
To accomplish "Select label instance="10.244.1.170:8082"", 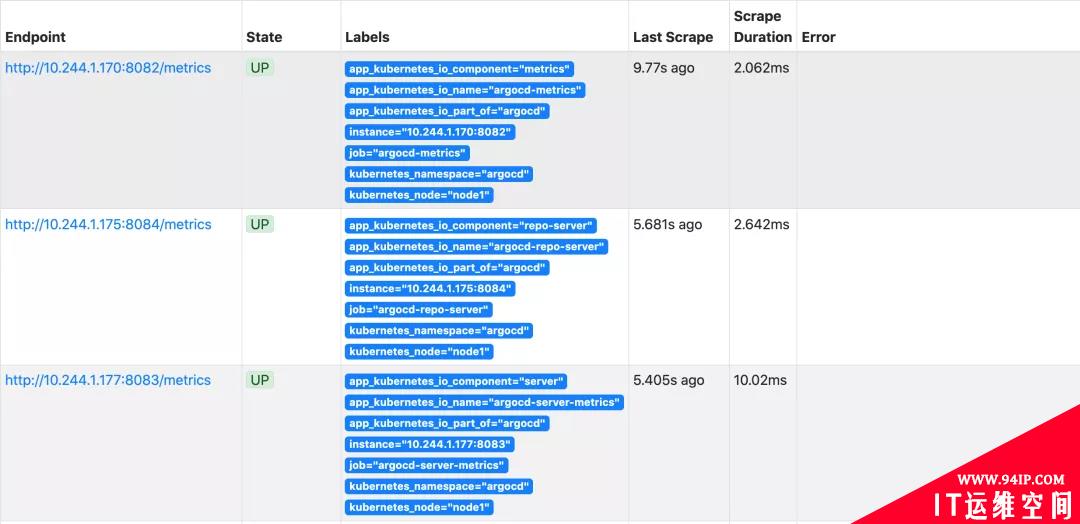I will click(x=430, y=132).
